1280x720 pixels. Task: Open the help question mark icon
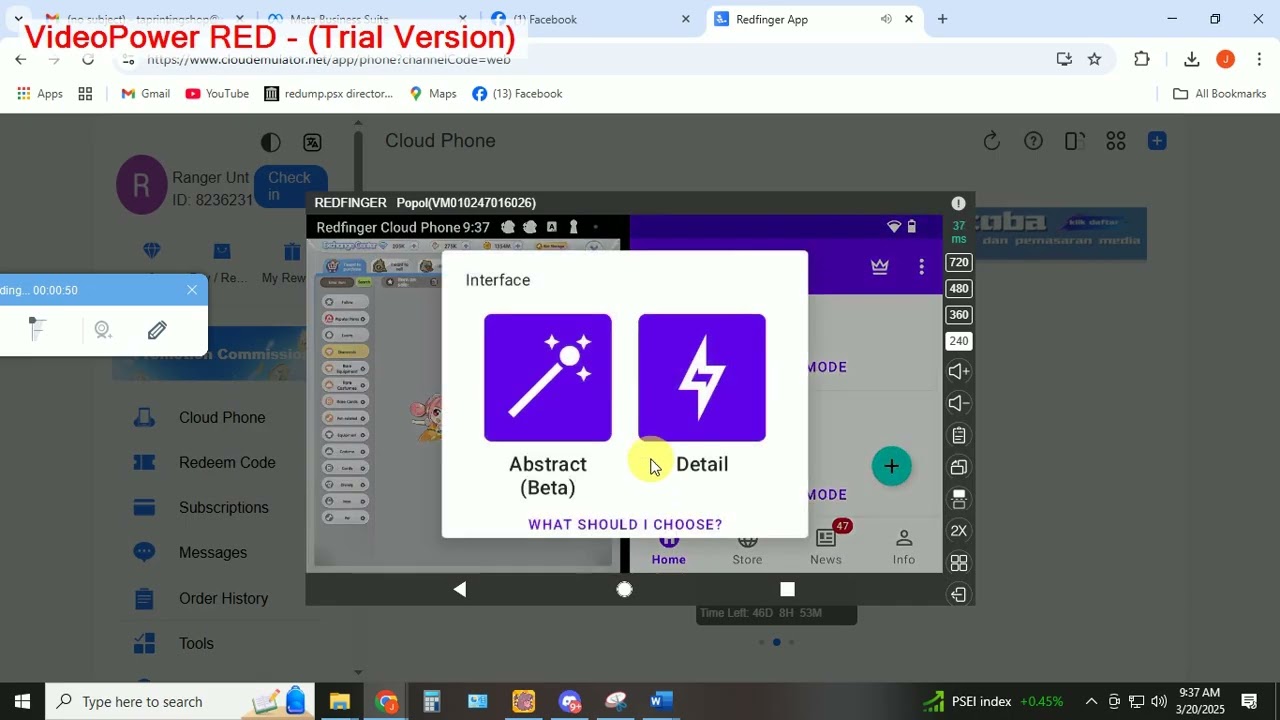pyautogui.click(x=1033, y=141)
